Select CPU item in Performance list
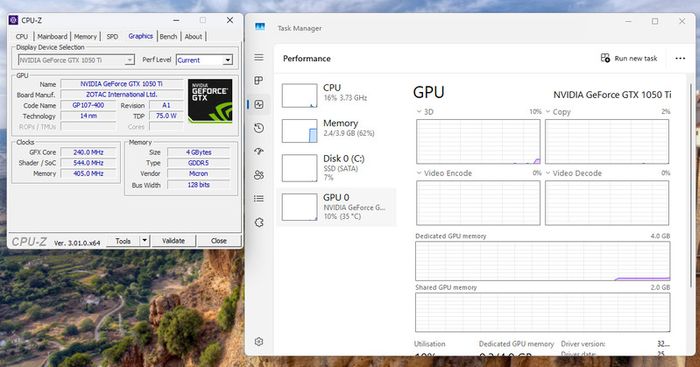The height and width of the screenshot is (367, 700). (336, 95)
